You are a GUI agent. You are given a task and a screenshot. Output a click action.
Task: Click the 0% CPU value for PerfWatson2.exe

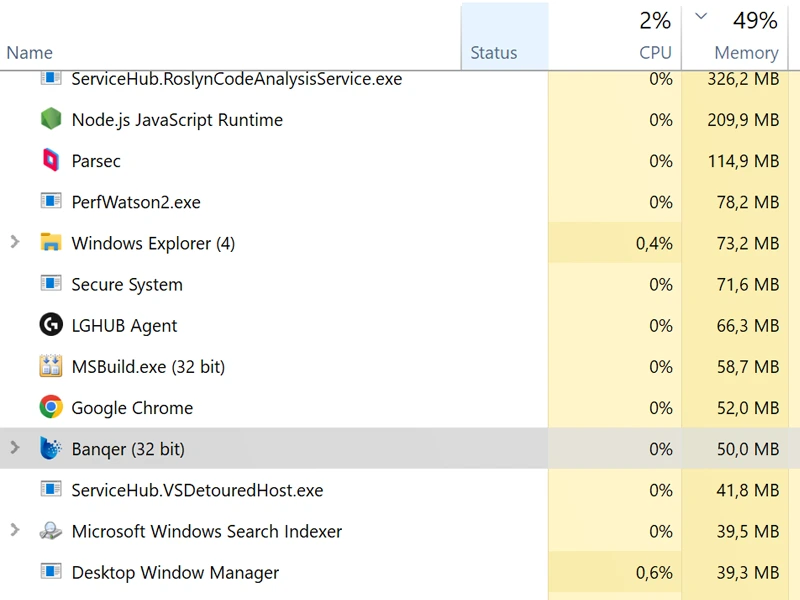pos(661,203)
